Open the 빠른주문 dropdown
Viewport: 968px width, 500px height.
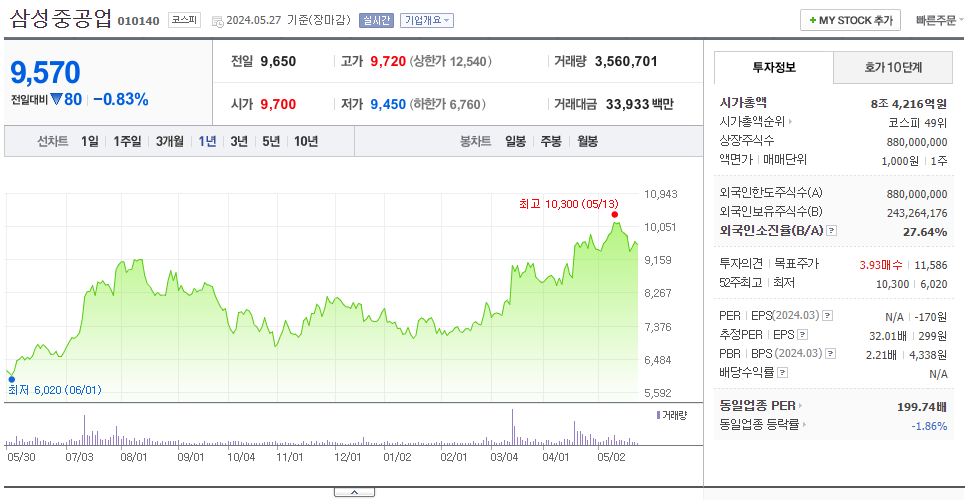point(940,20)
